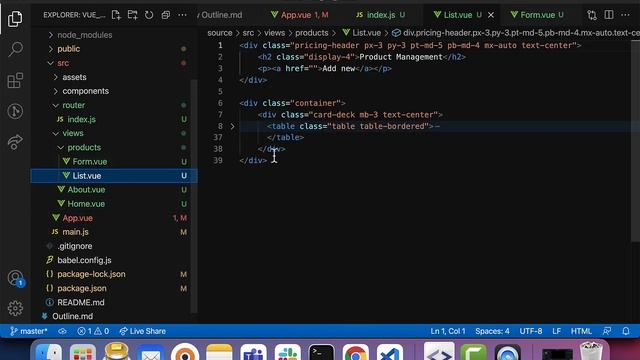The width and height of the screenshot is (640, 360).
Task: Start Live Share from status bar
Action: [x=142, y=331]
